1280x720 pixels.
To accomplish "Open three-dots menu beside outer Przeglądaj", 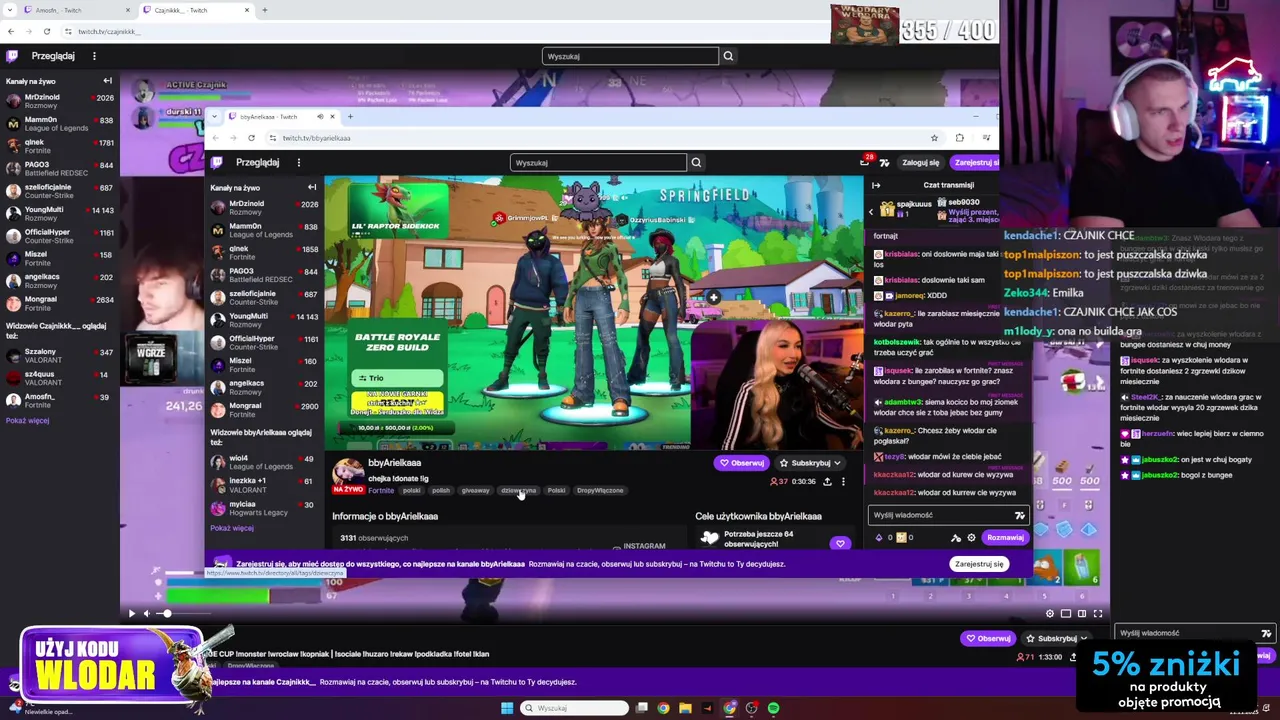I will (x=94, y=56).
